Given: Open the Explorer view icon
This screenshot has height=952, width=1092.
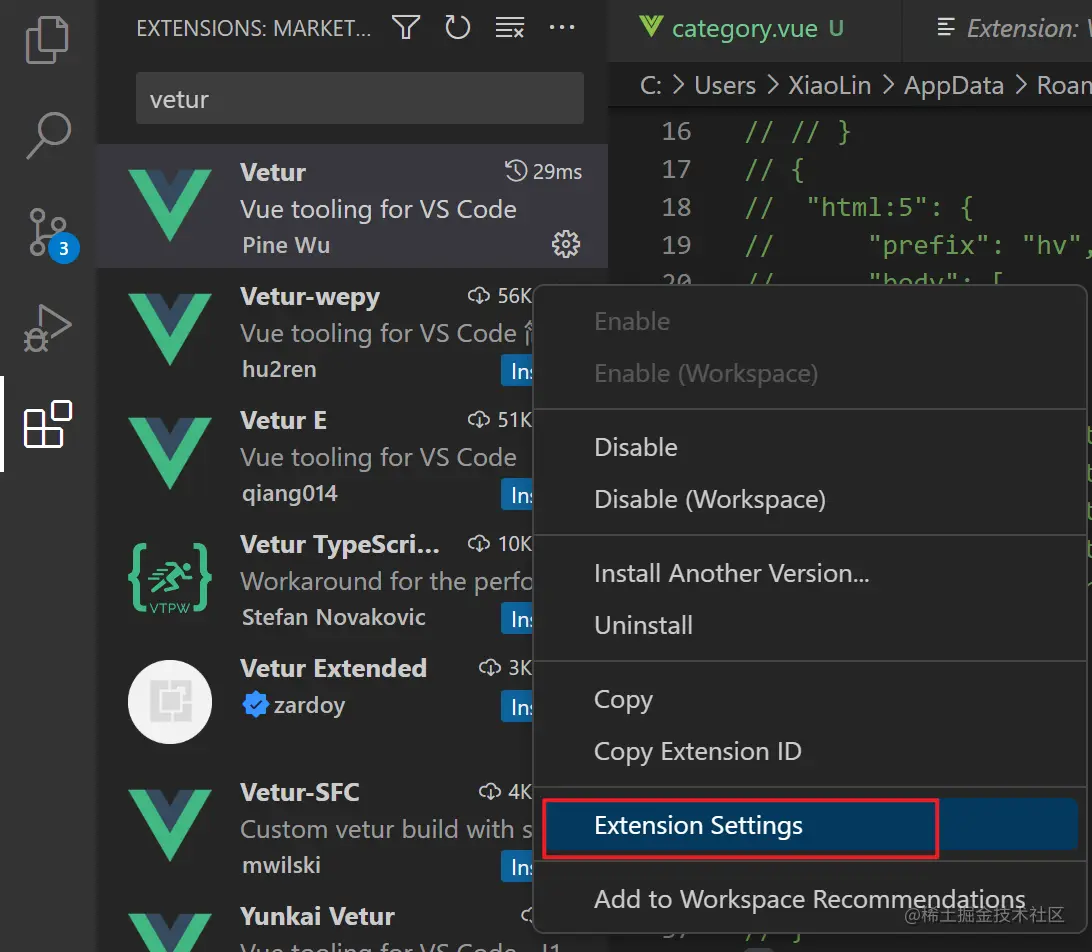Looking at the screenshot, I should [x=47, y=40].
